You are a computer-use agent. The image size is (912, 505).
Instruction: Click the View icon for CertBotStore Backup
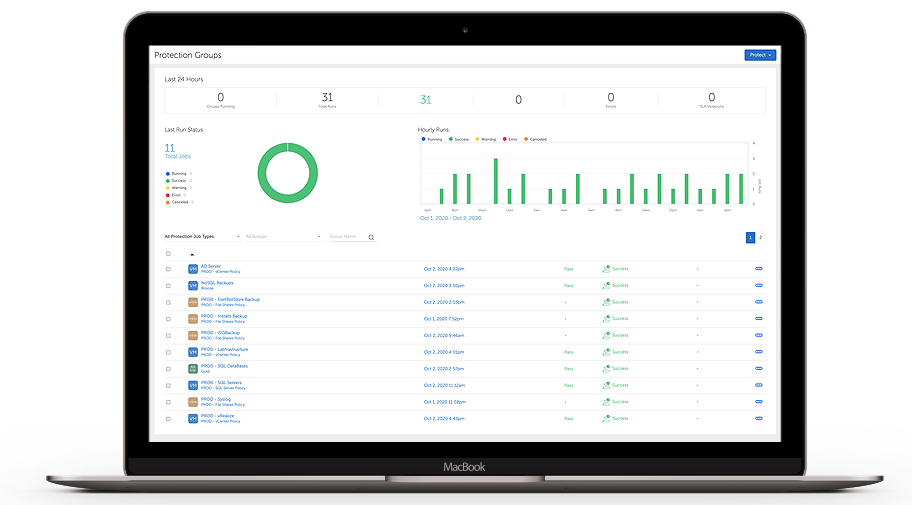(x=193, y=302)
